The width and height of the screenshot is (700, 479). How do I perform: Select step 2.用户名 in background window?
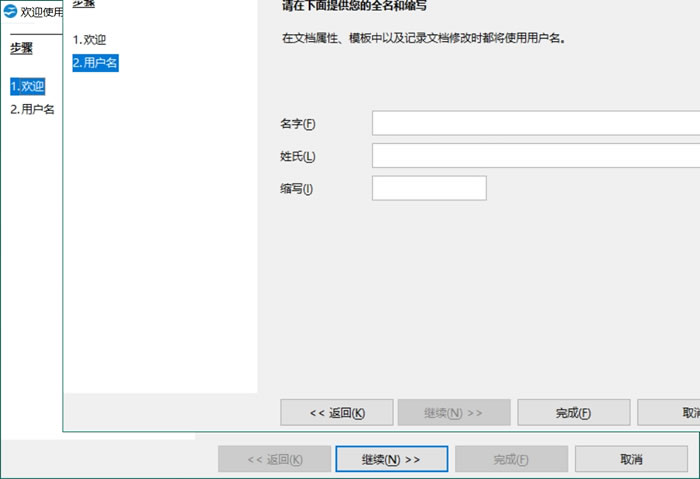tap(32, 109)
